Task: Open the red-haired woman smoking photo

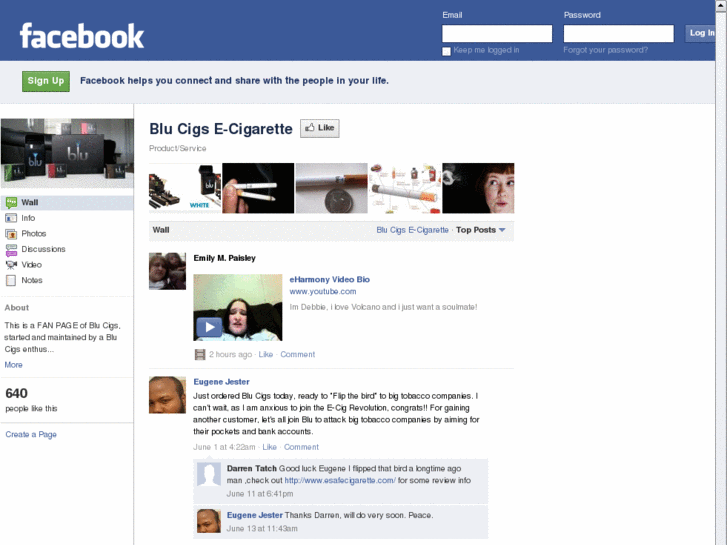Action: 478,188
